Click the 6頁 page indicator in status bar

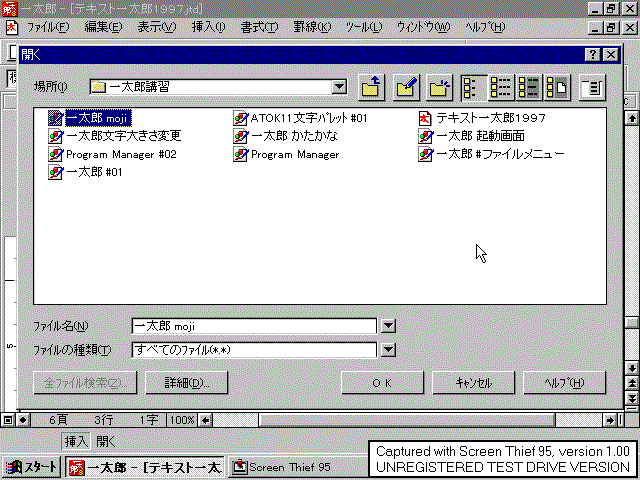point(58,420)
